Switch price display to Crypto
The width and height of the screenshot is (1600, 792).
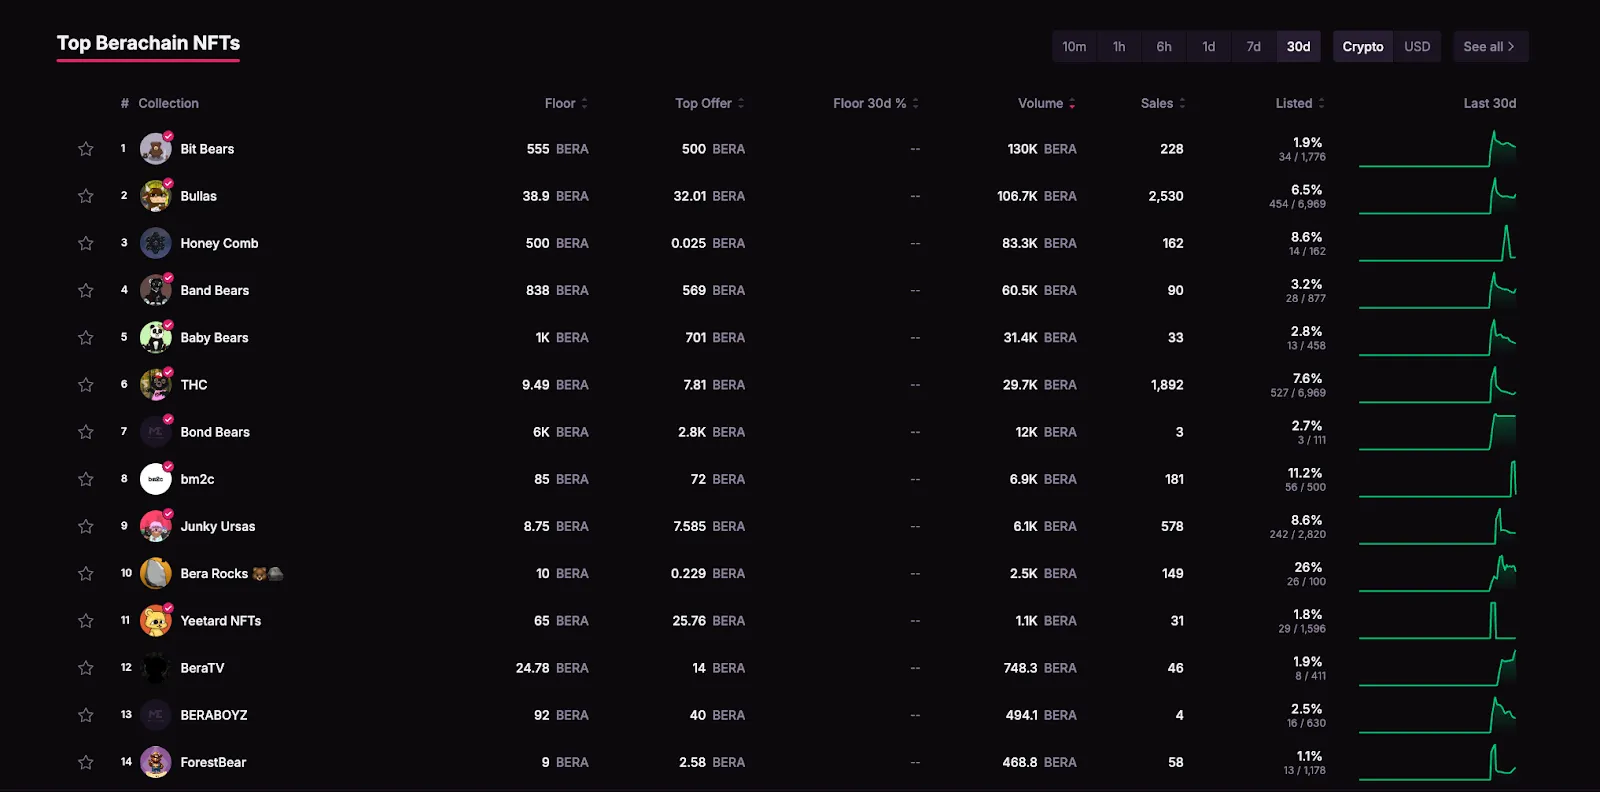1363,47
